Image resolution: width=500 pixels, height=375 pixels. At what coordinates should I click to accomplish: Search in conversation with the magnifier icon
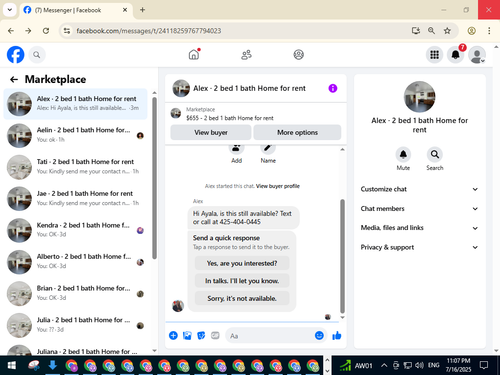(x=435, y=154)
